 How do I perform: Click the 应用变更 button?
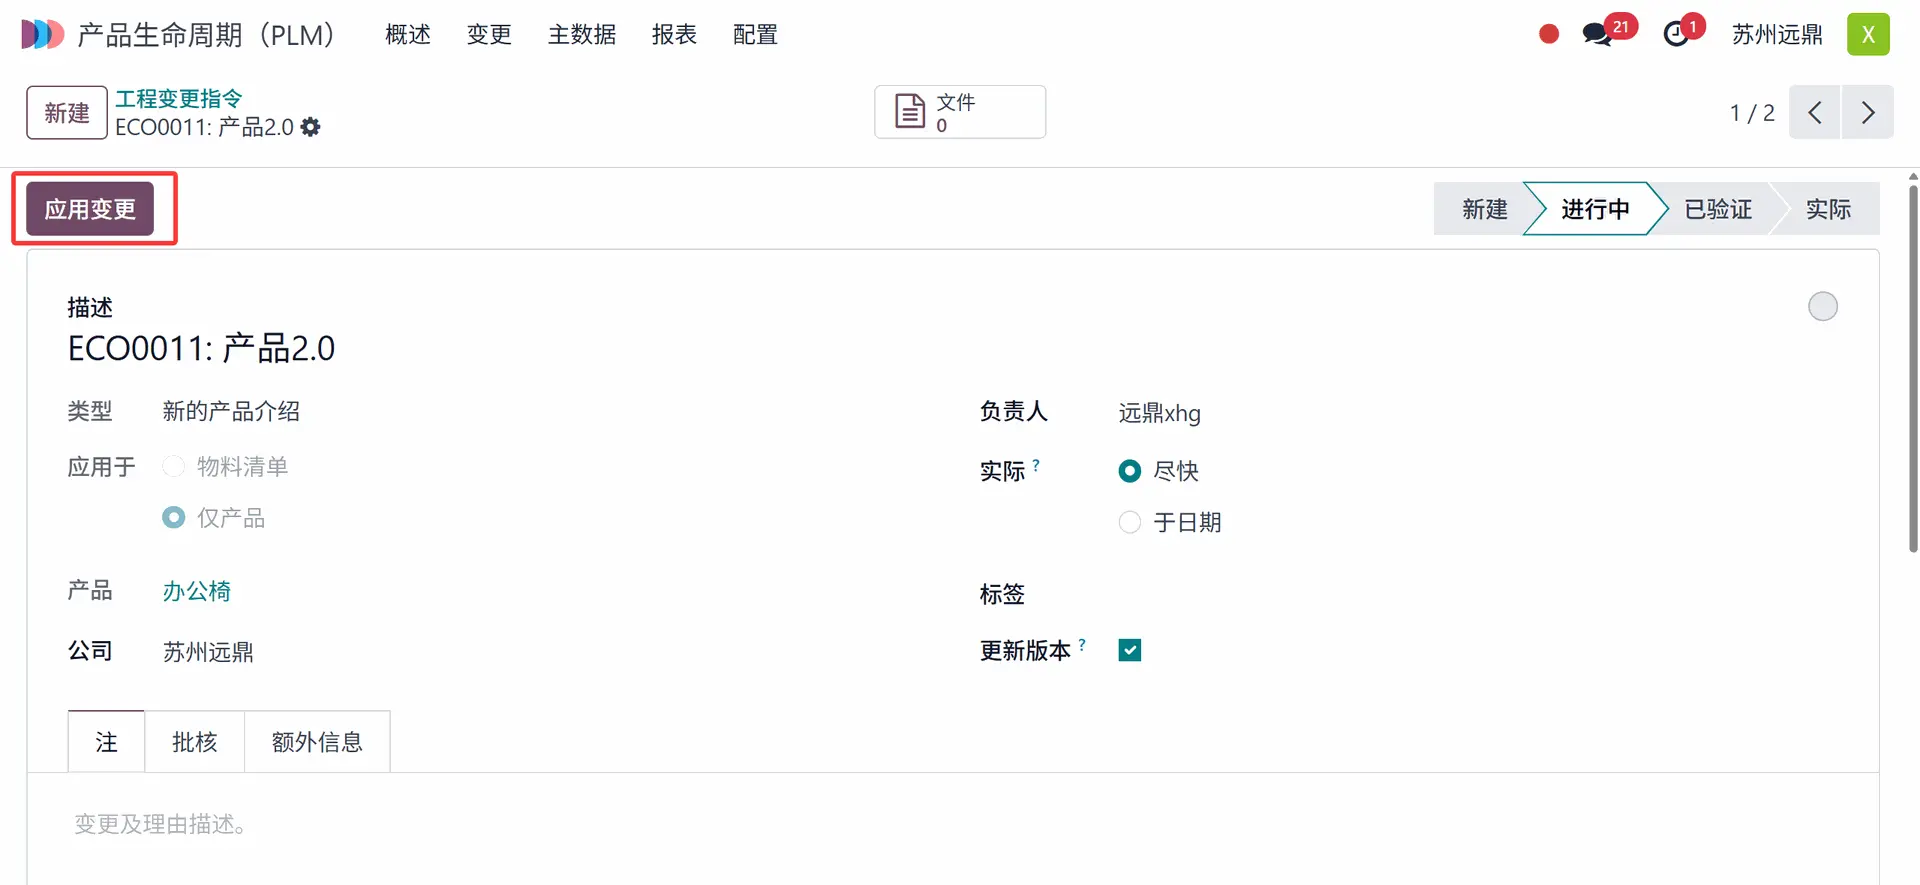(90, 209)
